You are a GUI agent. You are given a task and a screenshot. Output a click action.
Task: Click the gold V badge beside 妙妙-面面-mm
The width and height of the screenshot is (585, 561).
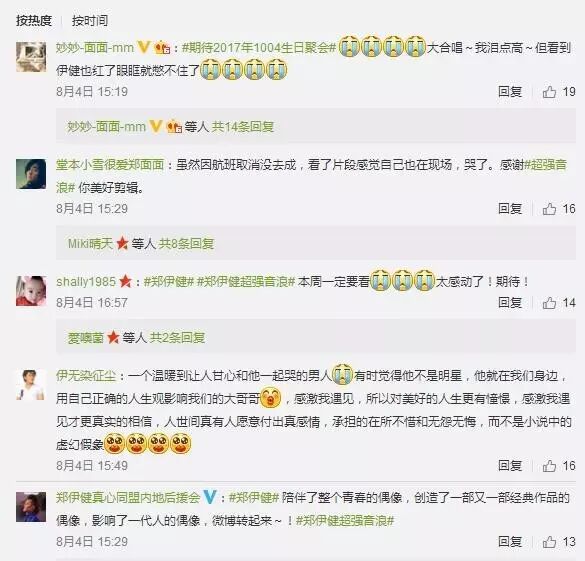[x=144, y=47]
